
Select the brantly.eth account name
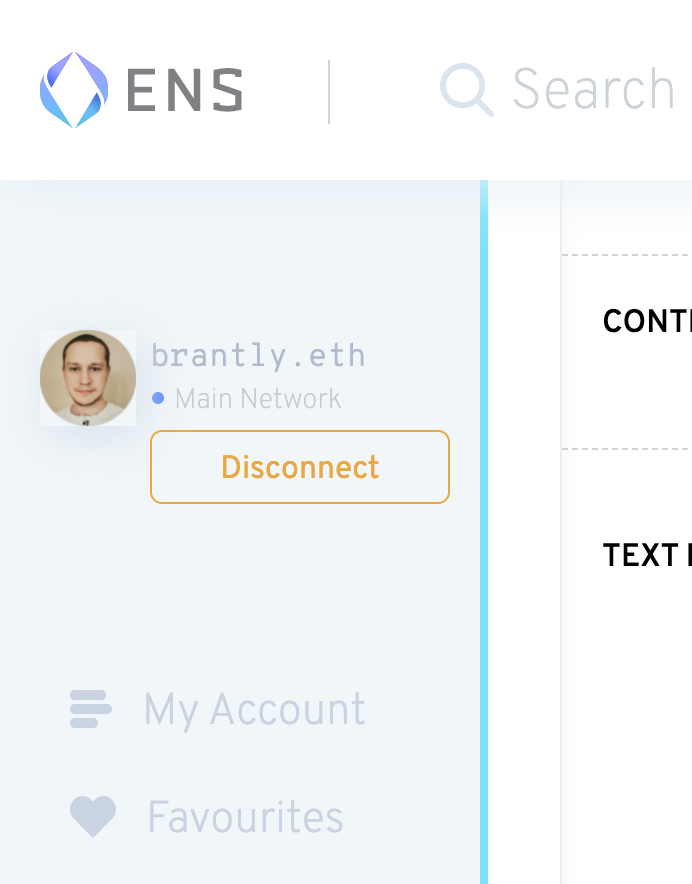pyautogui.click(x=258, y=355)
